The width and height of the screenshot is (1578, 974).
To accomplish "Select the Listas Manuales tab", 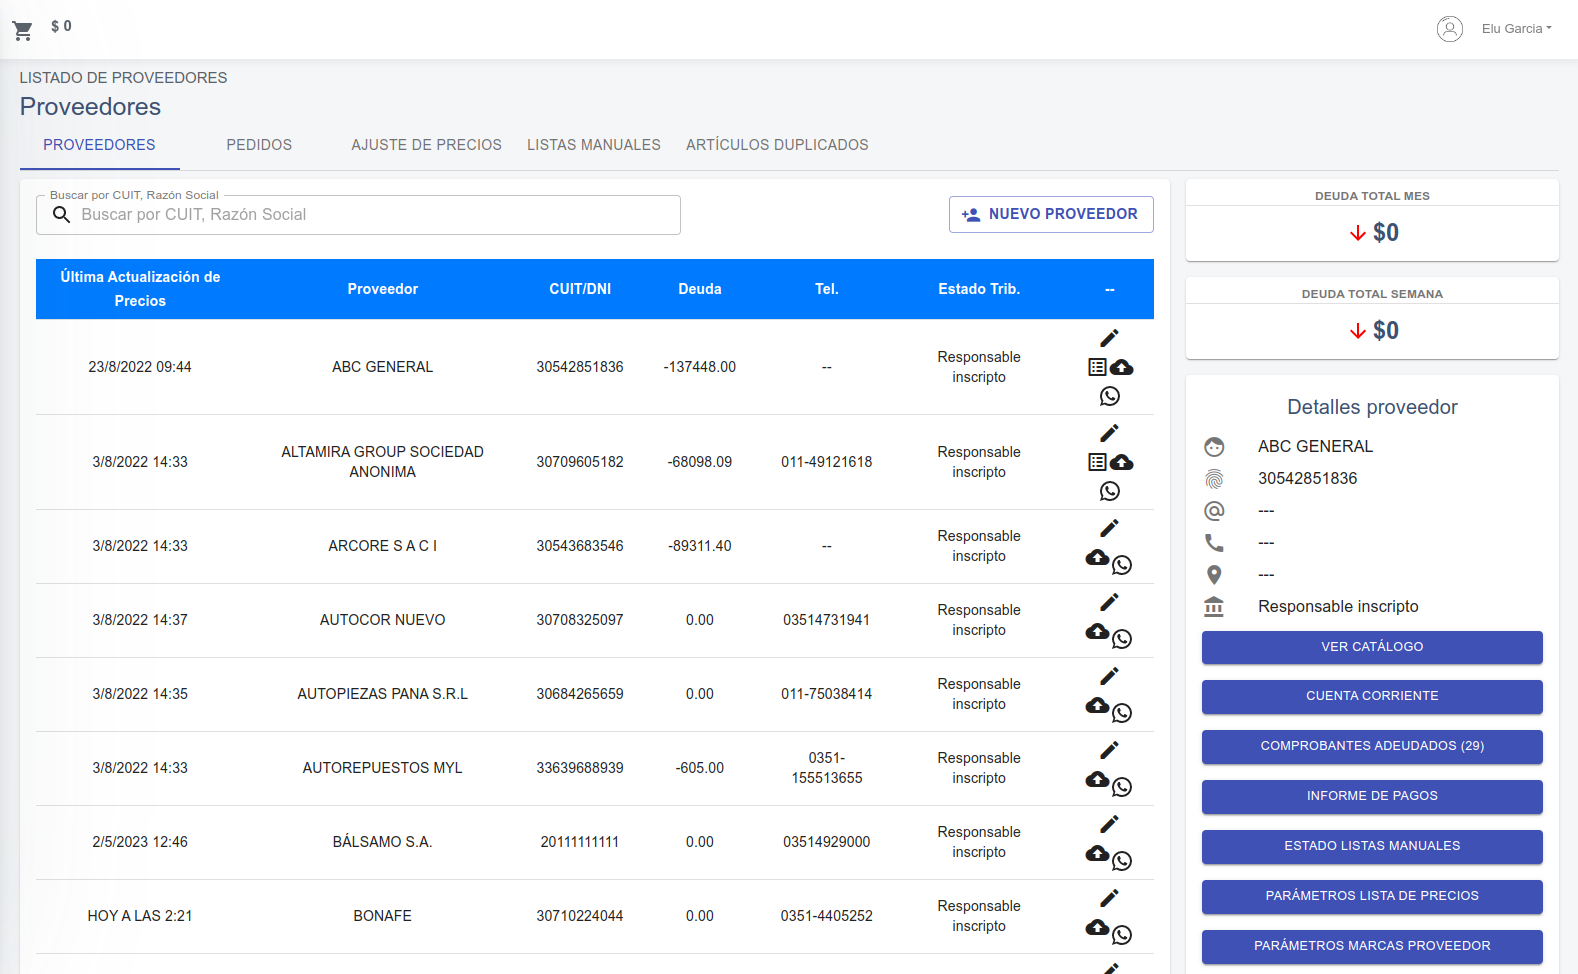I will coord(594,145).
